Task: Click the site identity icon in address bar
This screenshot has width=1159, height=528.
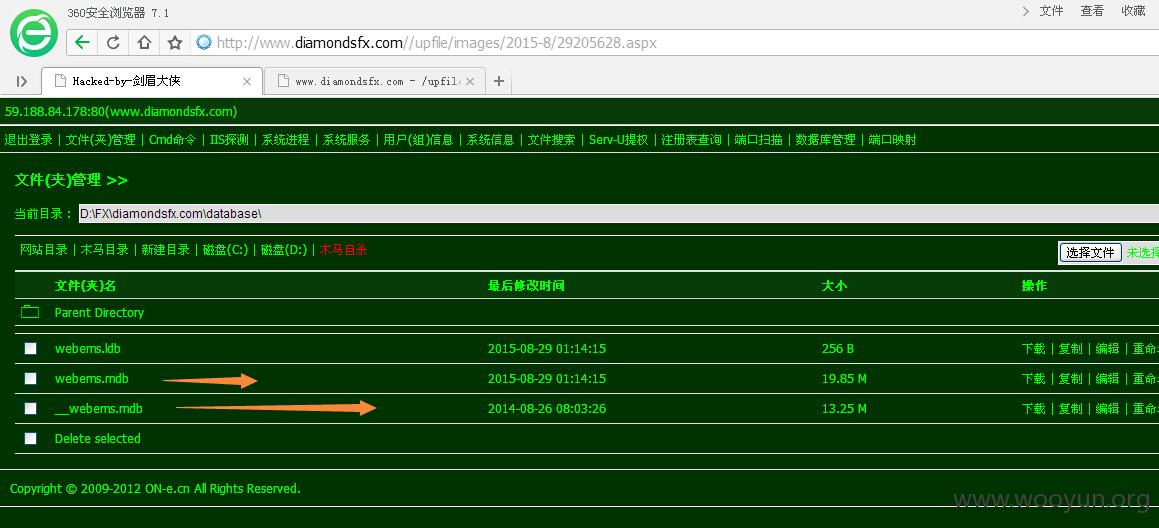Action: [204, 43]
